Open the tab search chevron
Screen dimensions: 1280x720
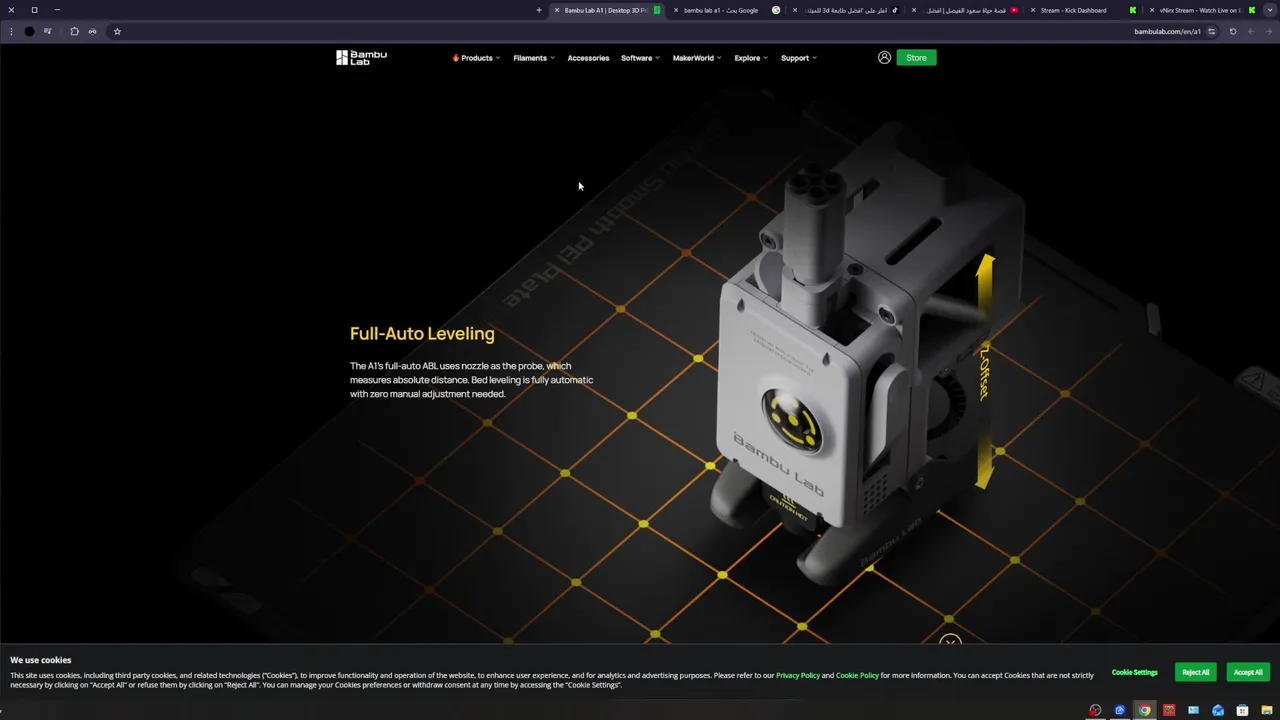click(x=1270, y=10)
